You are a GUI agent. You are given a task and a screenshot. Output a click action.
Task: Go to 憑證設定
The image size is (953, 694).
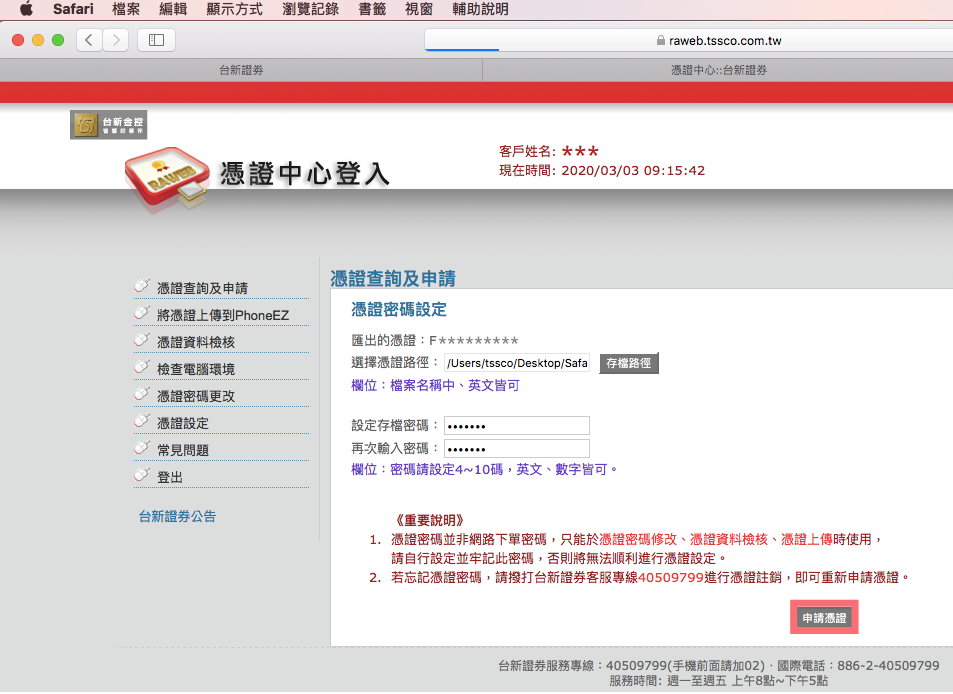(x=183, y=423)
